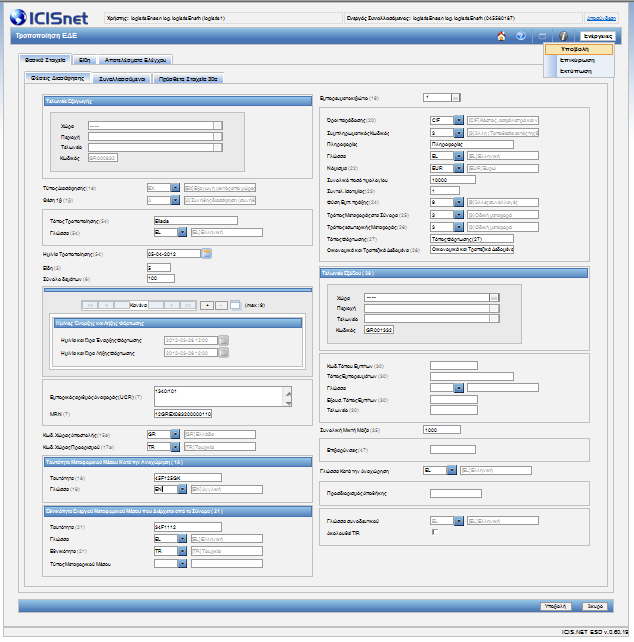Click the small button beside Εμπορευματοκιβώτιο (19) field
The image size is (634, 642).
(456, 97)
